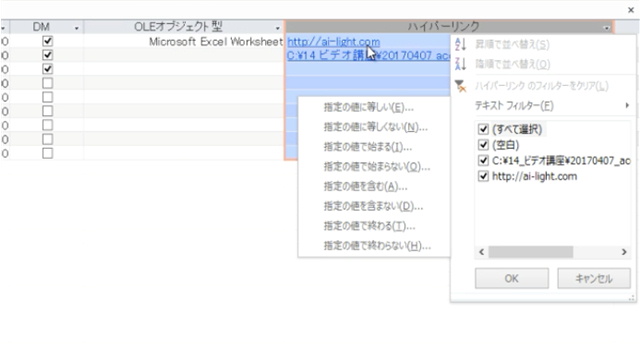The image size is (640, 360).
Task: Click the filter panel resize grip
Action: pyautogui.click(x=632, y=299)
